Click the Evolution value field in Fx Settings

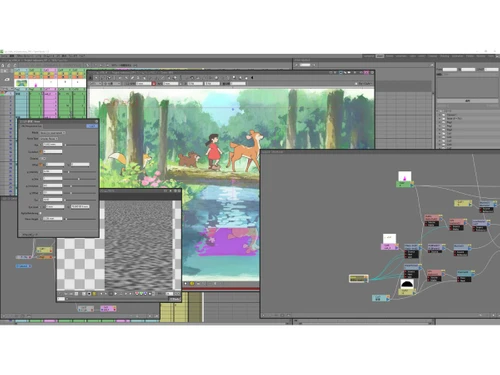pyautogui.click(x=53, y=152)
